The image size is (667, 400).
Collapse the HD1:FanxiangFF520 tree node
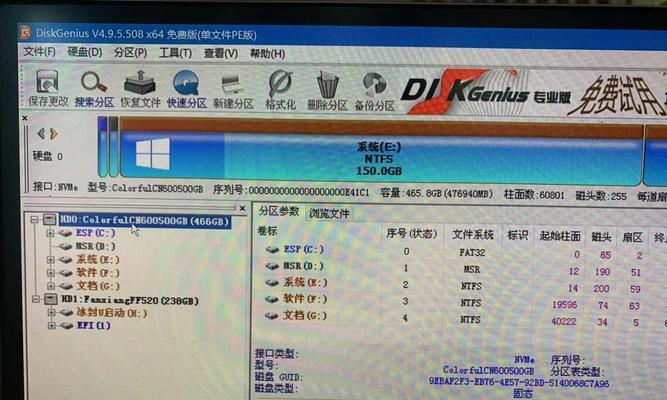(36, 299)
